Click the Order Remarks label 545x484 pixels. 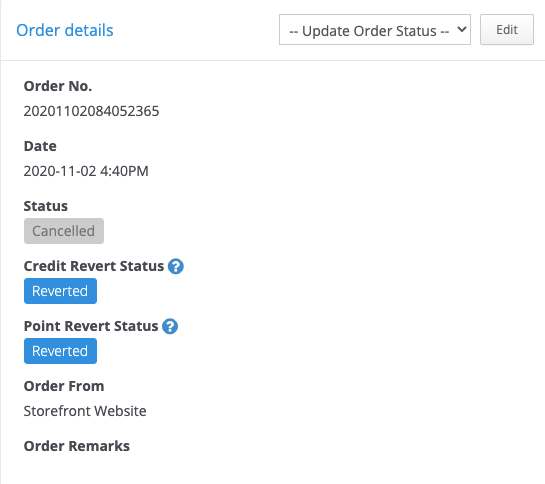click(76, 446)
